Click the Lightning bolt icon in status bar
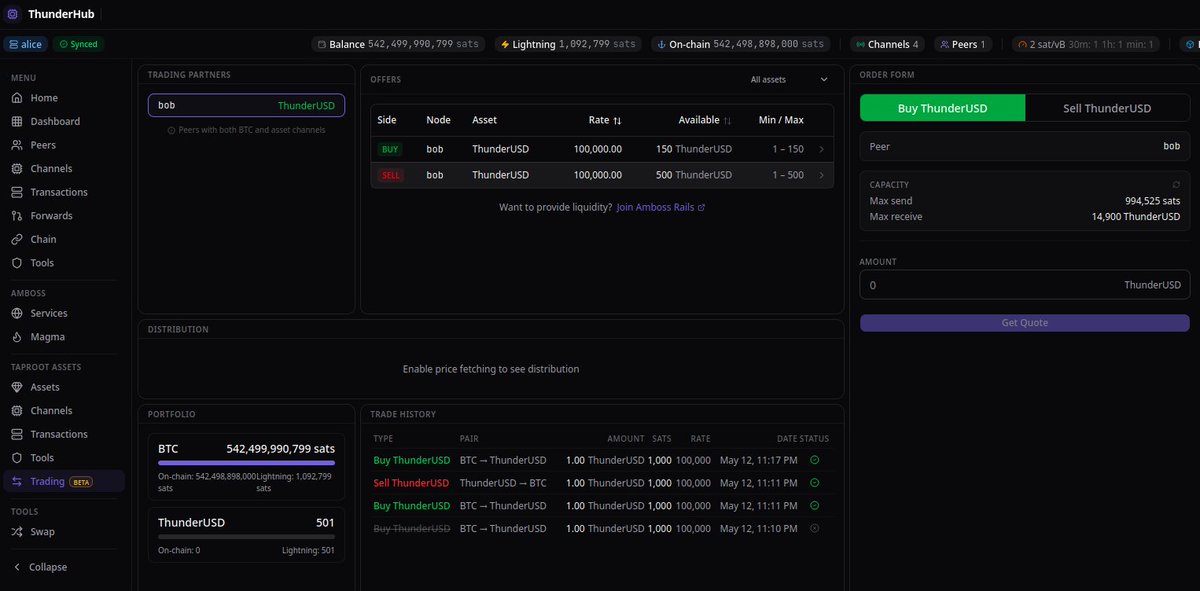This screenshot has height=591, width=1200. tap(504, 44)
